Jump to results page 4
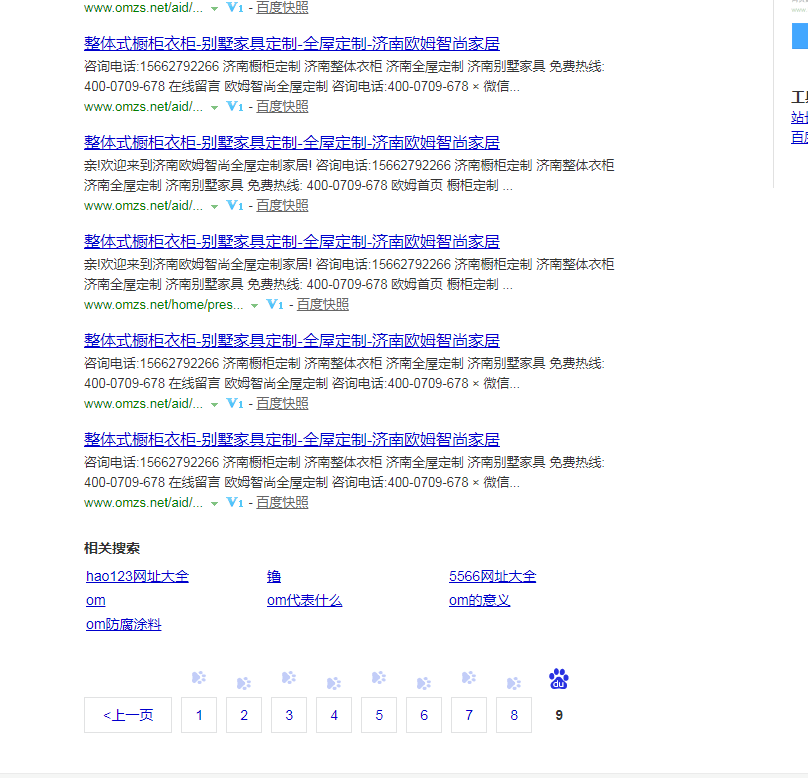The height and width of the screenshot is (778, 808). click(x=334, y=715)
